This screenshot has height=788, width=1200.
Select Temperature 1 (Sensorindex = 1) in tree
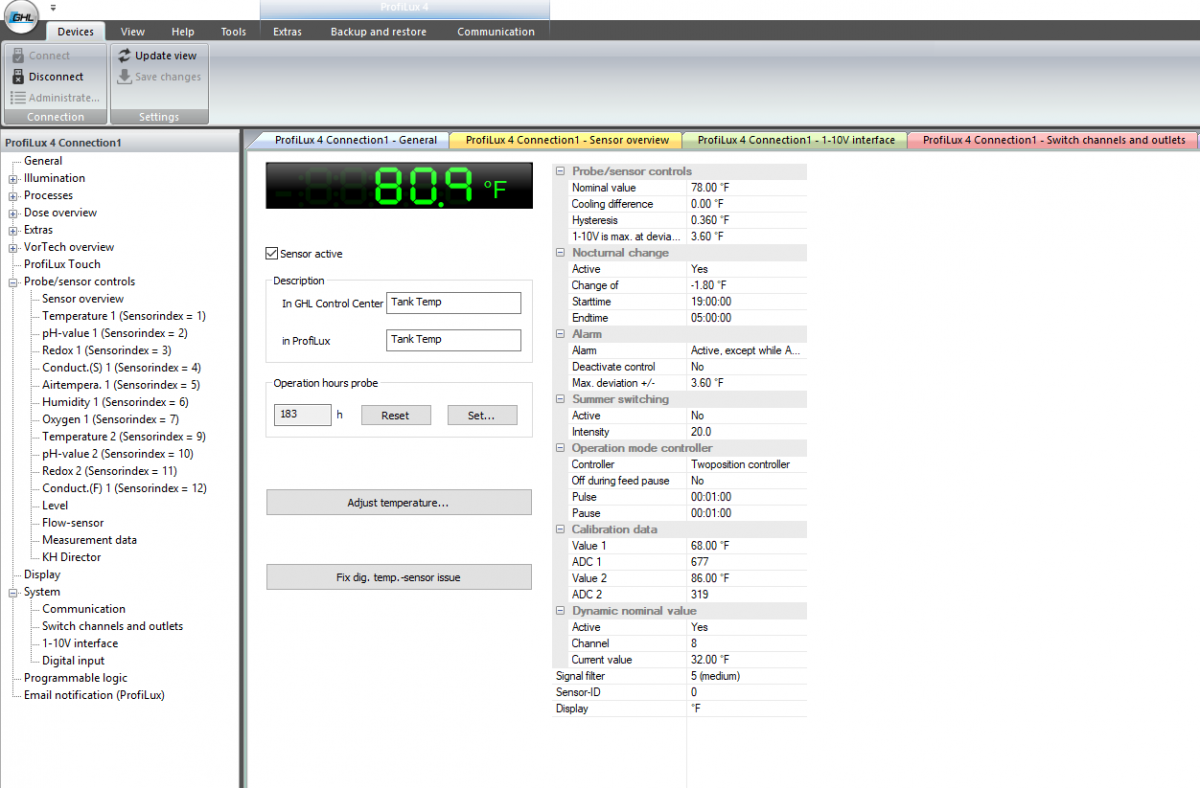124,316
